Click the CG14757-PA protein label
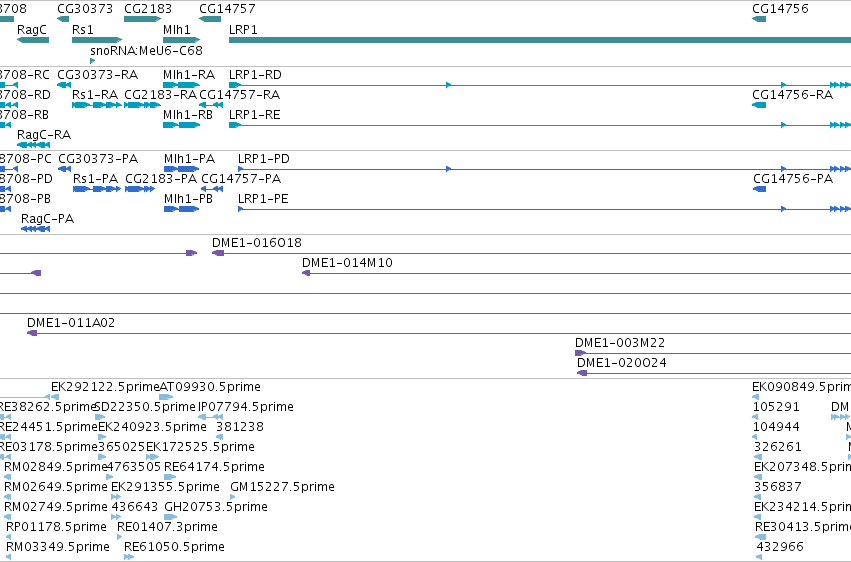851x562 pixels. tap(241, 178)
